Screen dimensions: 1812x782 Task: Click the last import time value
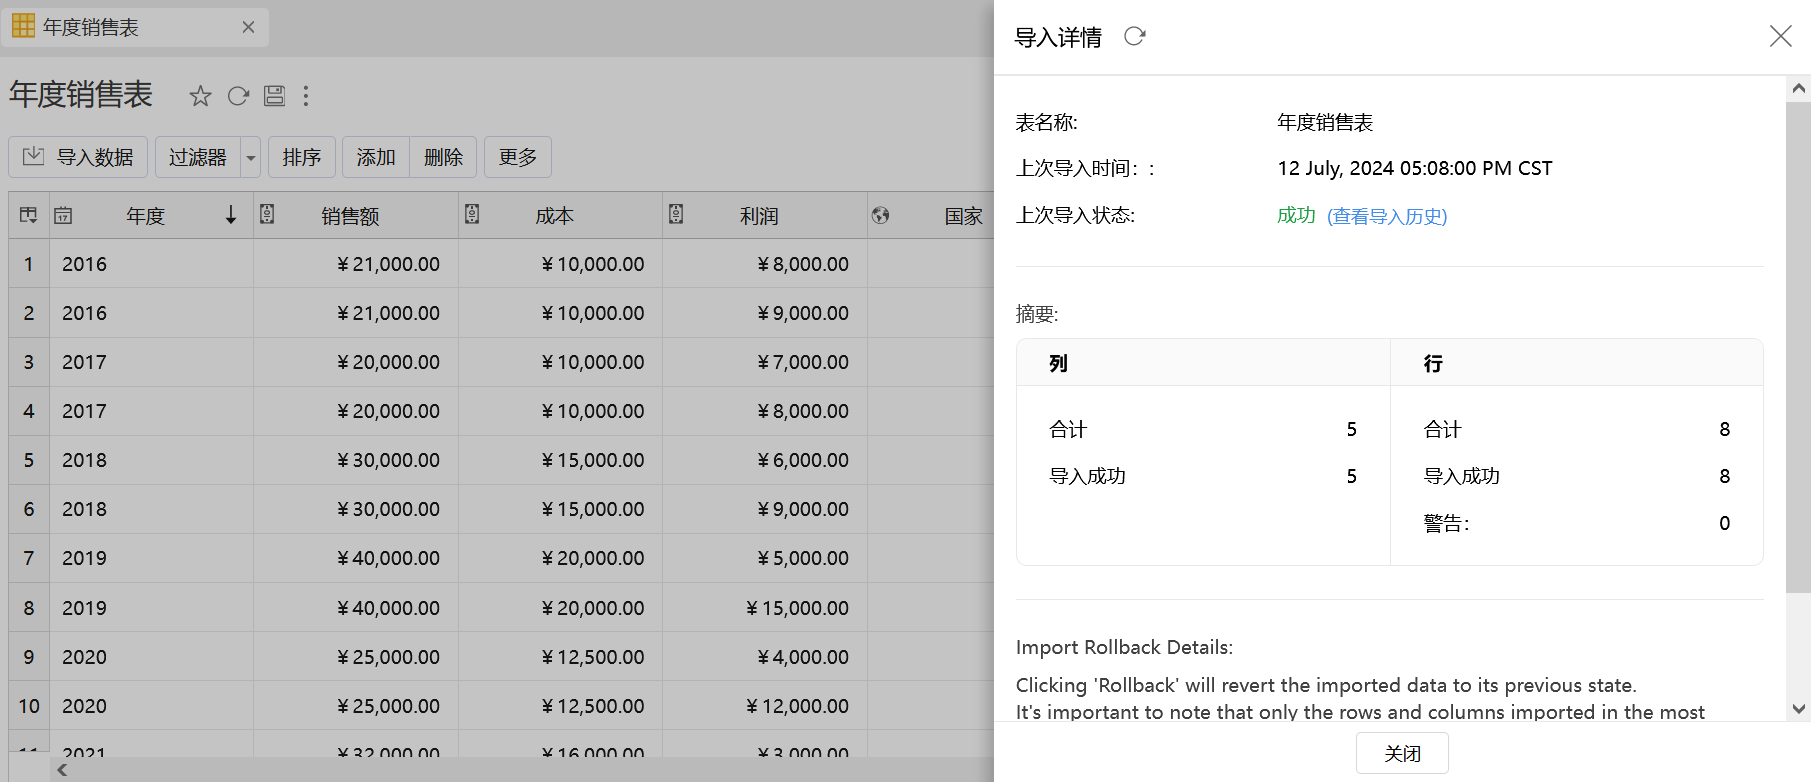1414,168
